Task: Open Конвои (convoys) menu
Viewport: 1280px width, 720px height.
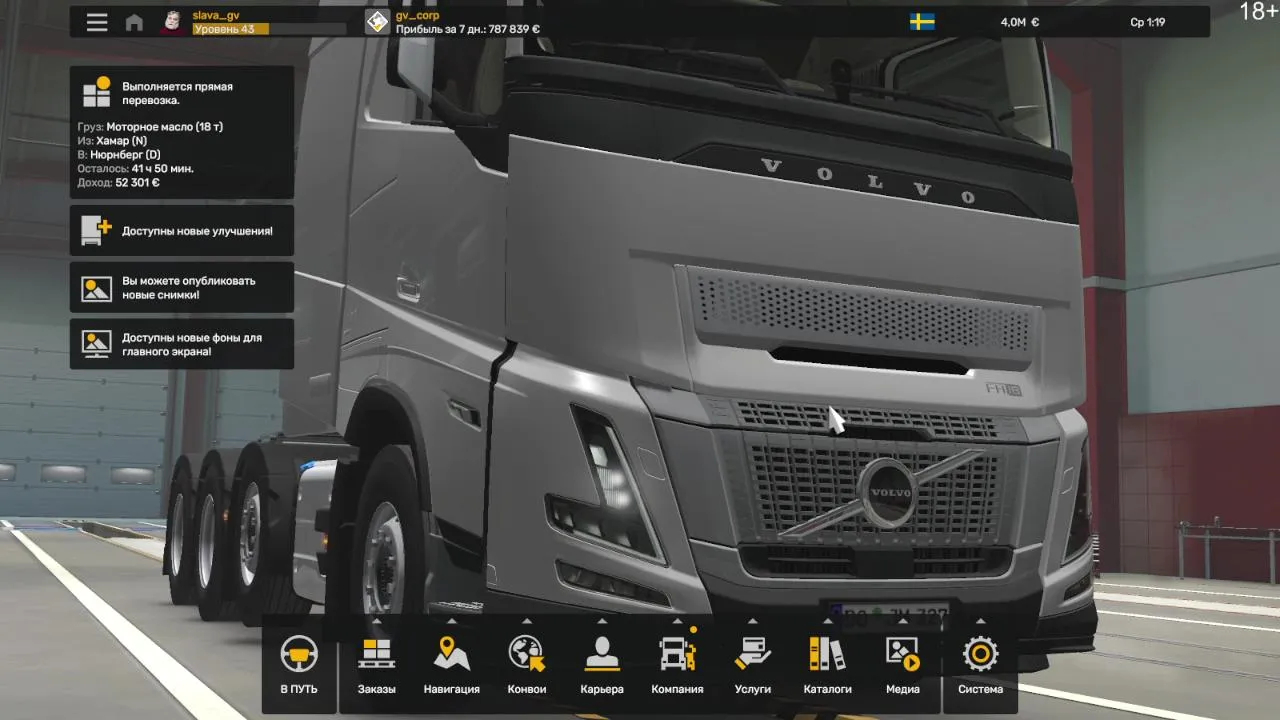Action: [x=527, y=665]
